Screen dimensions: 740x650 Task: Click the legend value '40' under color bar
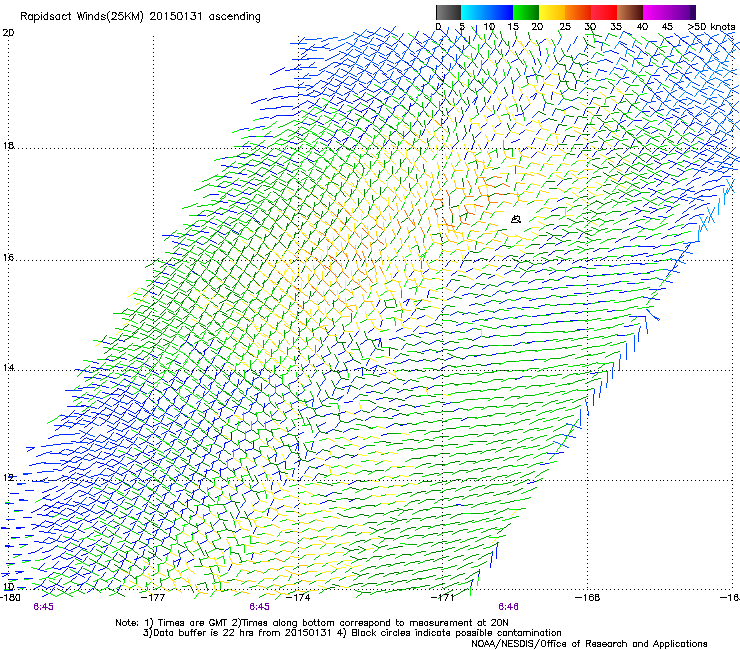642,27
